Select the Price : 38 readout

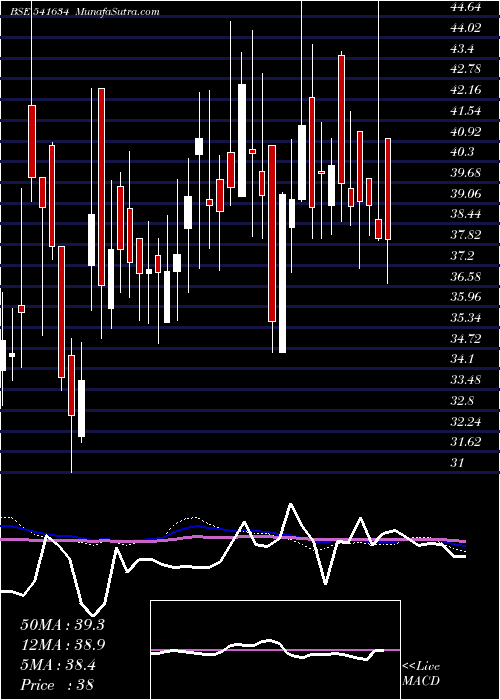point(57,685)
